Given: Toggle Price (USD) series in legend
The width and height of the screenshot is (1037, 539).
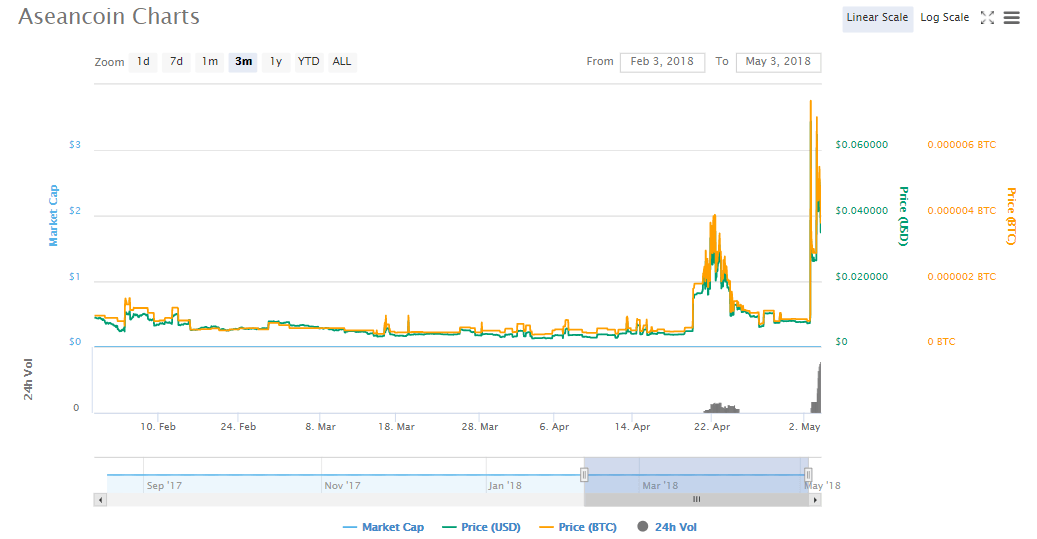Looking at the screenshot, I should 480,527.
